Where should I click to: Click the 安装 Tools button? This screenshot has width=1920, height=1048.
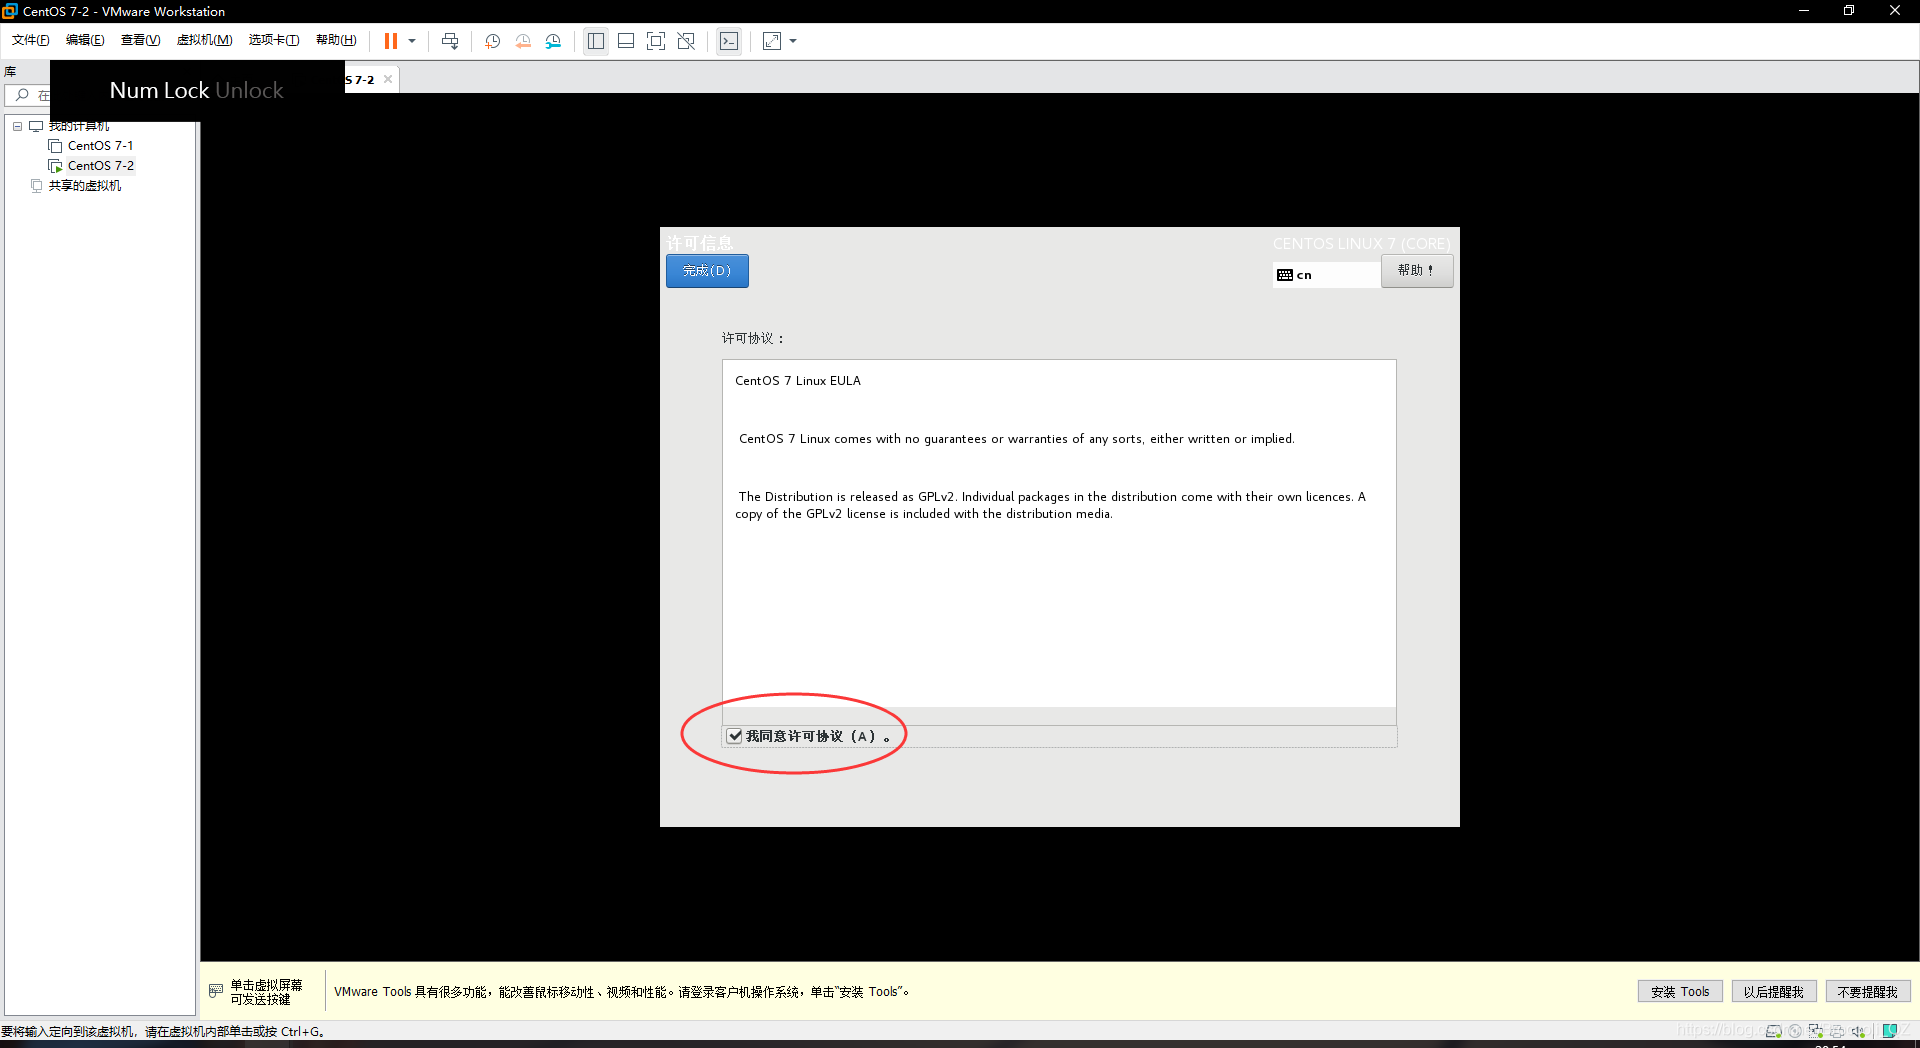click(1680, 992)
